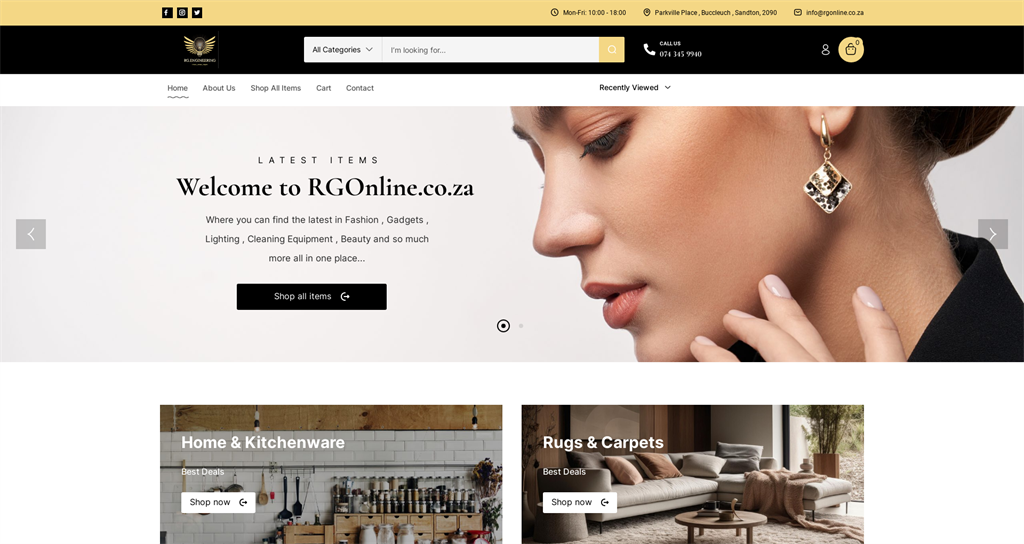Open the About Us menu item
Image resolution: width=1024 pixels, height=544 pixels.
point(219,88)
